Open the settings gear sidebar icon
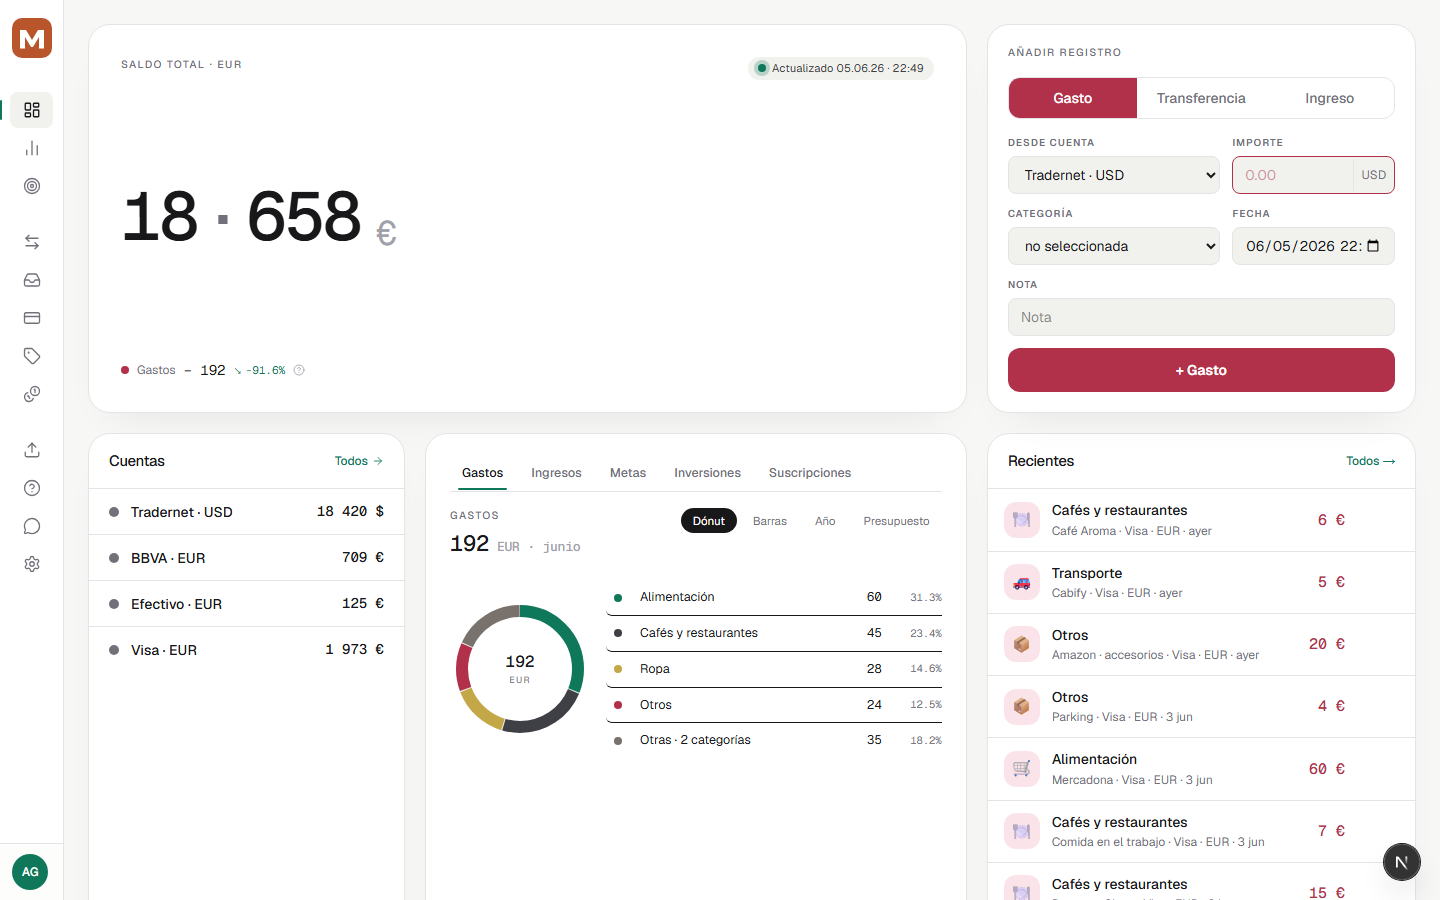This screenshot has height=900, width=1440. tap(32, 564)
